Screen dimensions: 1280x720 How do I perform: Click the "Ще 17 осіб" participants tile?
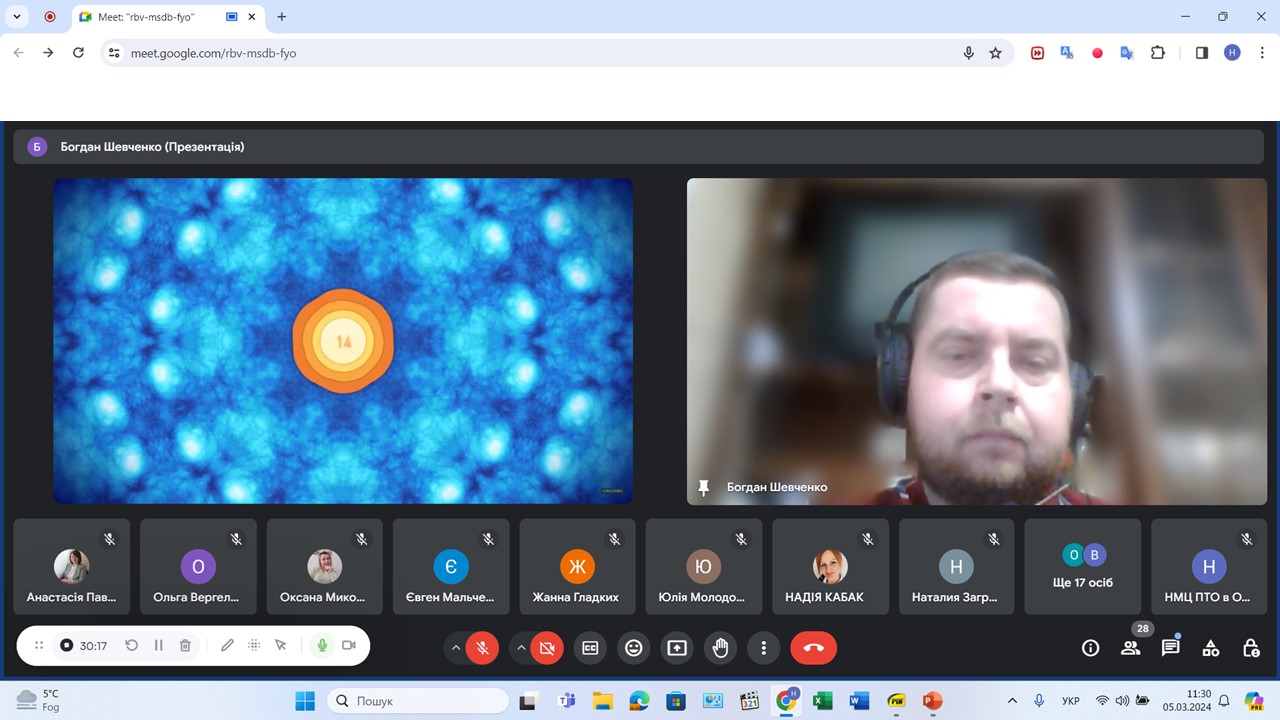pos(1082,566)
